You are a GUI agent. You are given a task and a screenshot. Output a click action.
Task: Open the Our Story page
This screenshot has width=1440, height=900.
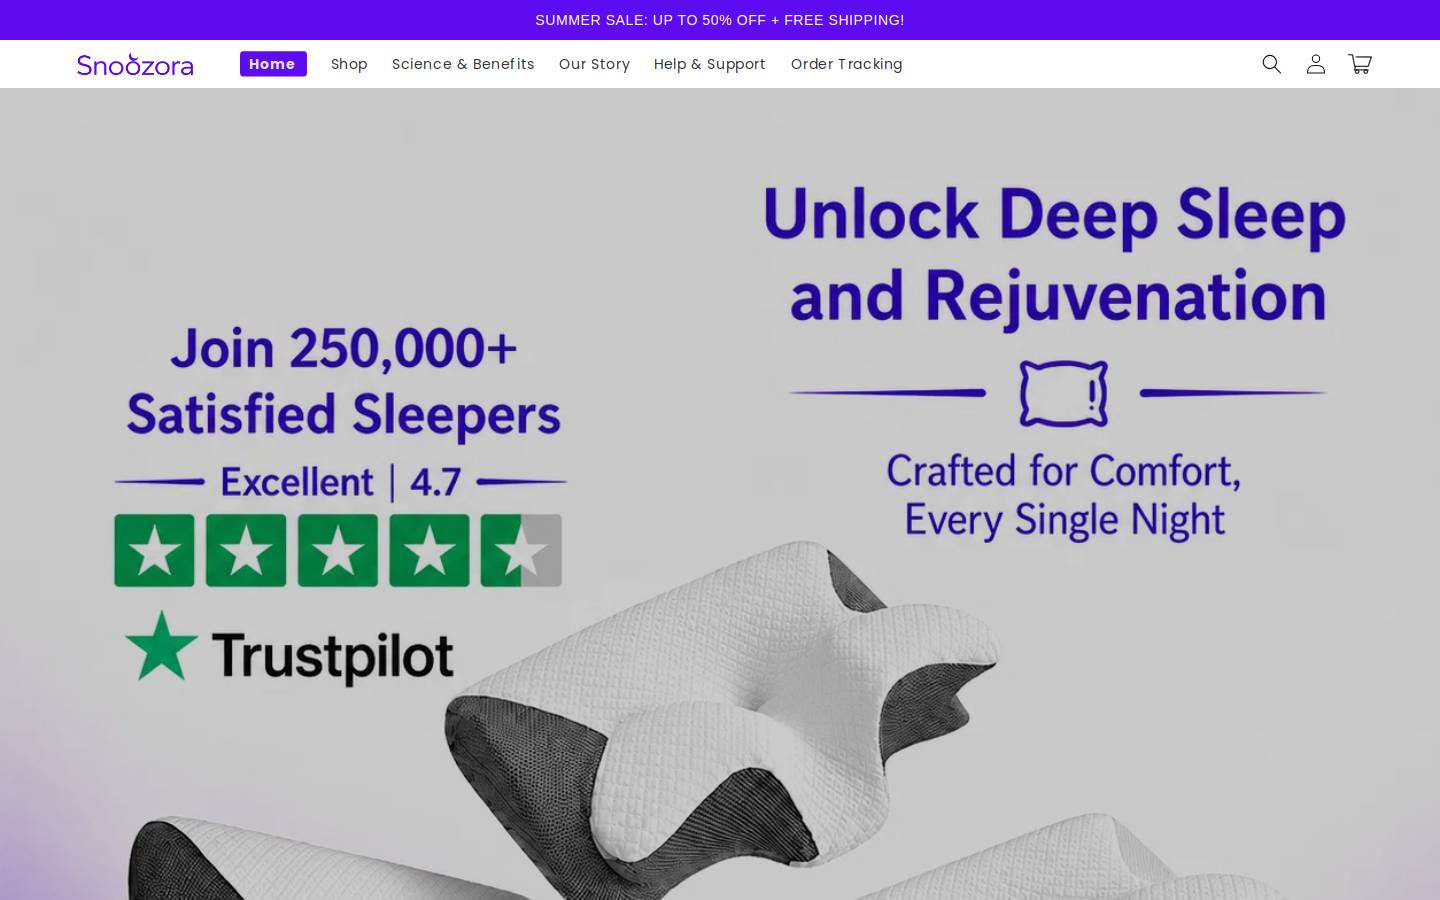tap(594, 64)
